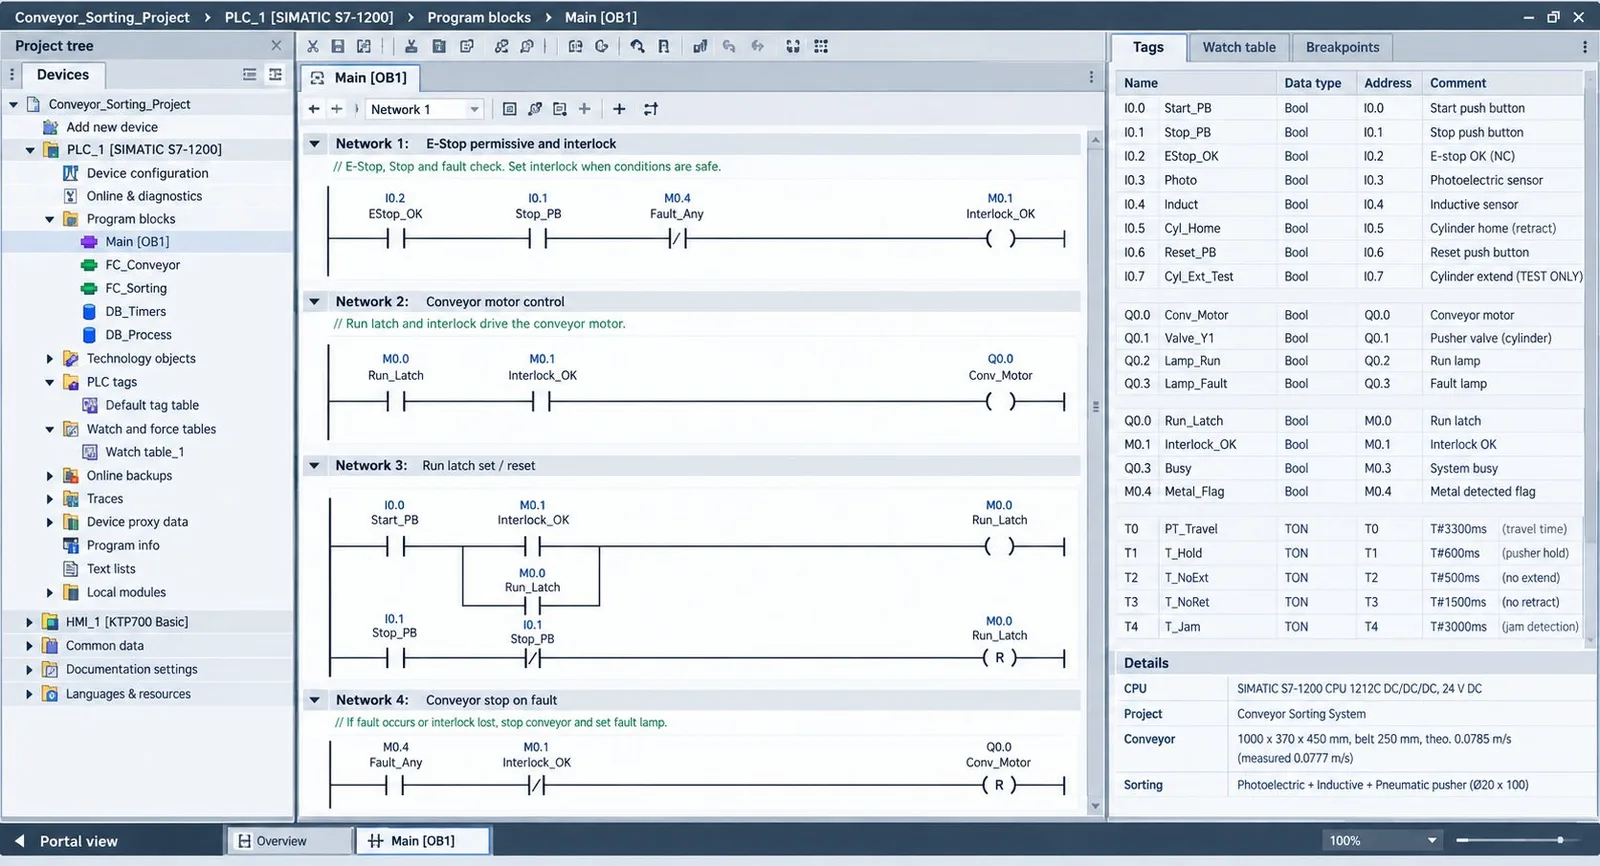Select the Valve_Y1 tag row
Viewport: 1600px width, 866px height.
[1350, 338]
